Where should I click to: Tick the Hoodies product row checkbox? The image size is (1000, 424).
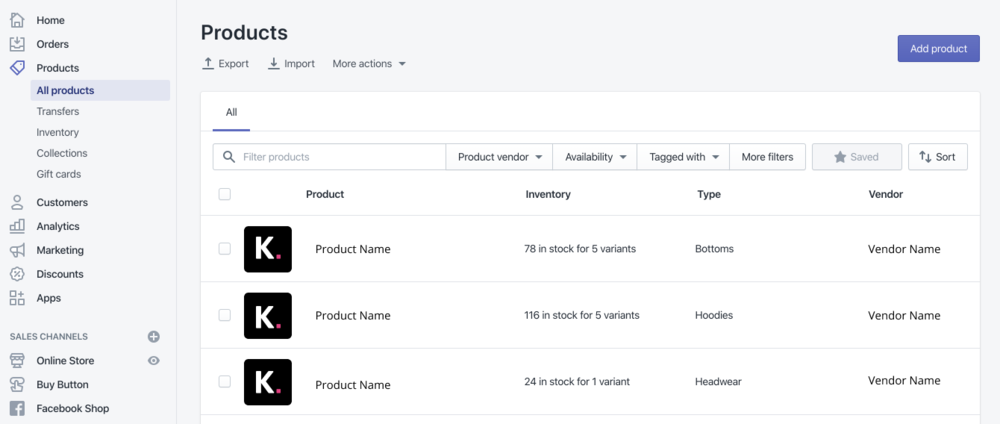(225, 315)
